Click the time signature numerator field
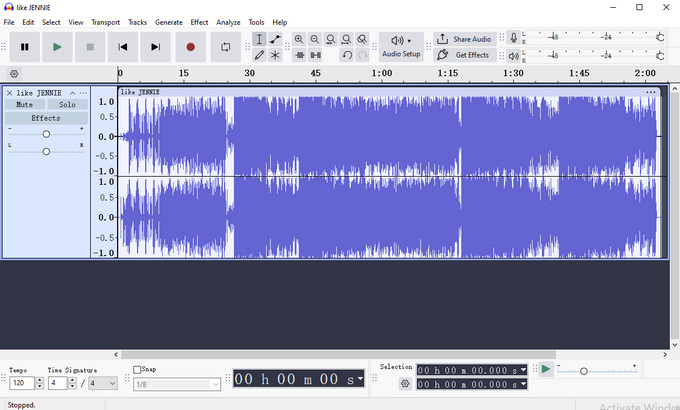This screenshot has width=680, height=410. (58, 383)
